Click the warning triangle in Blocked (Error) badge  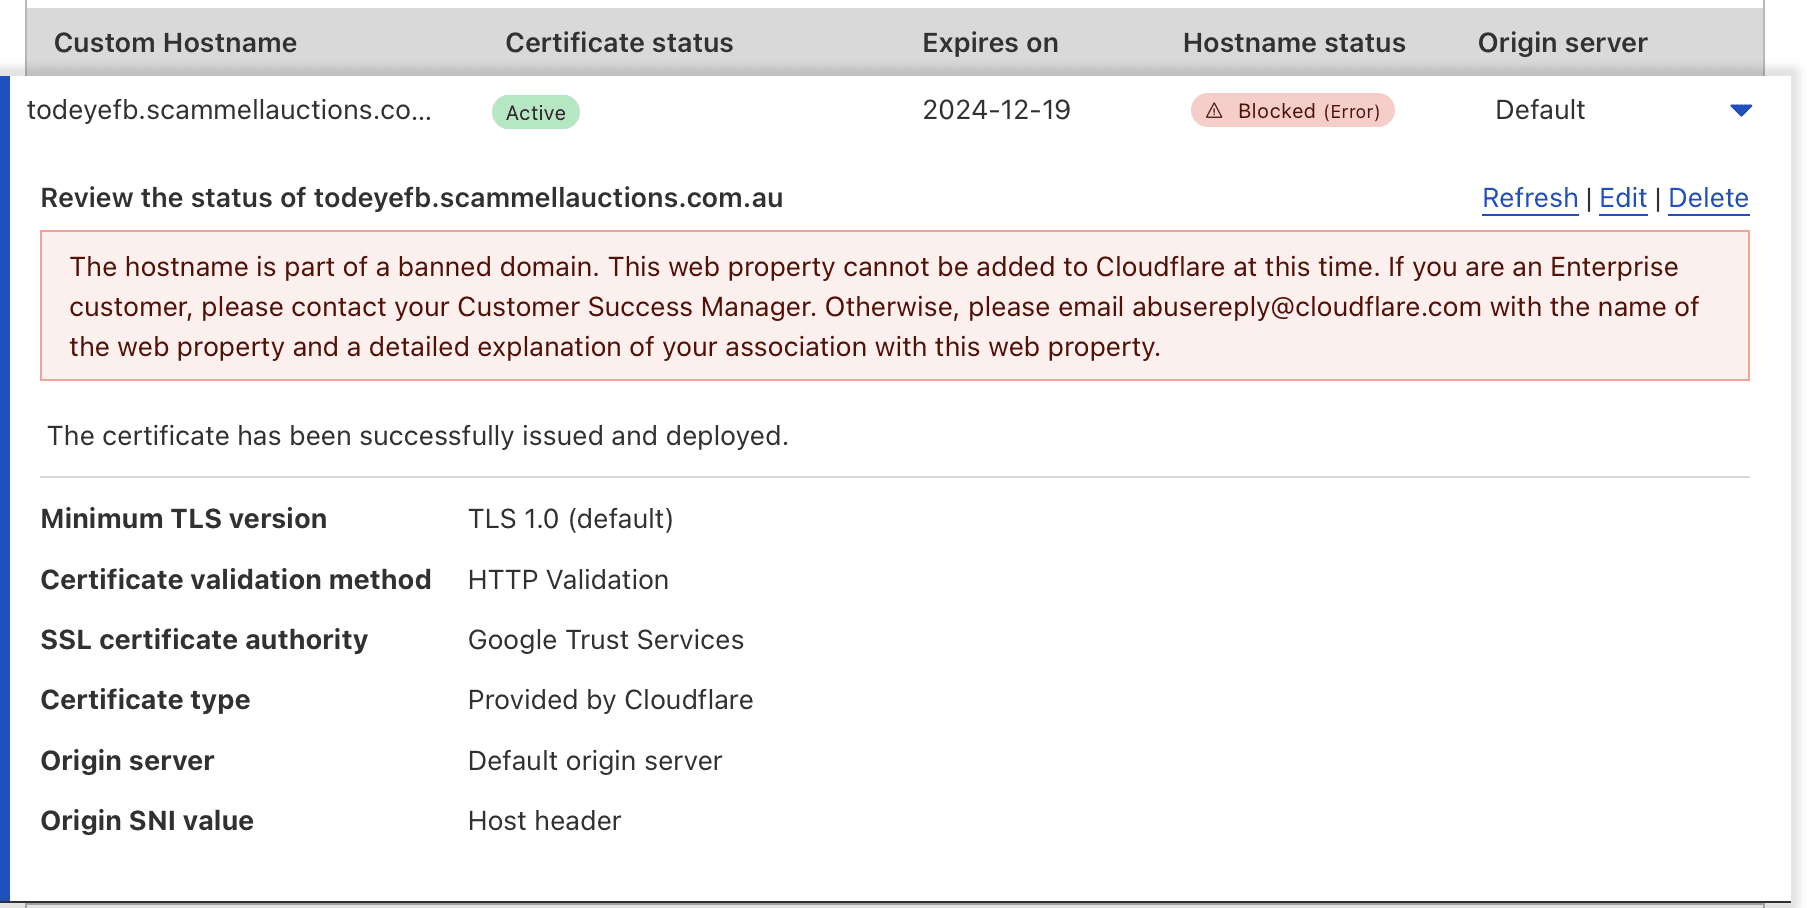click(1215, 111)
